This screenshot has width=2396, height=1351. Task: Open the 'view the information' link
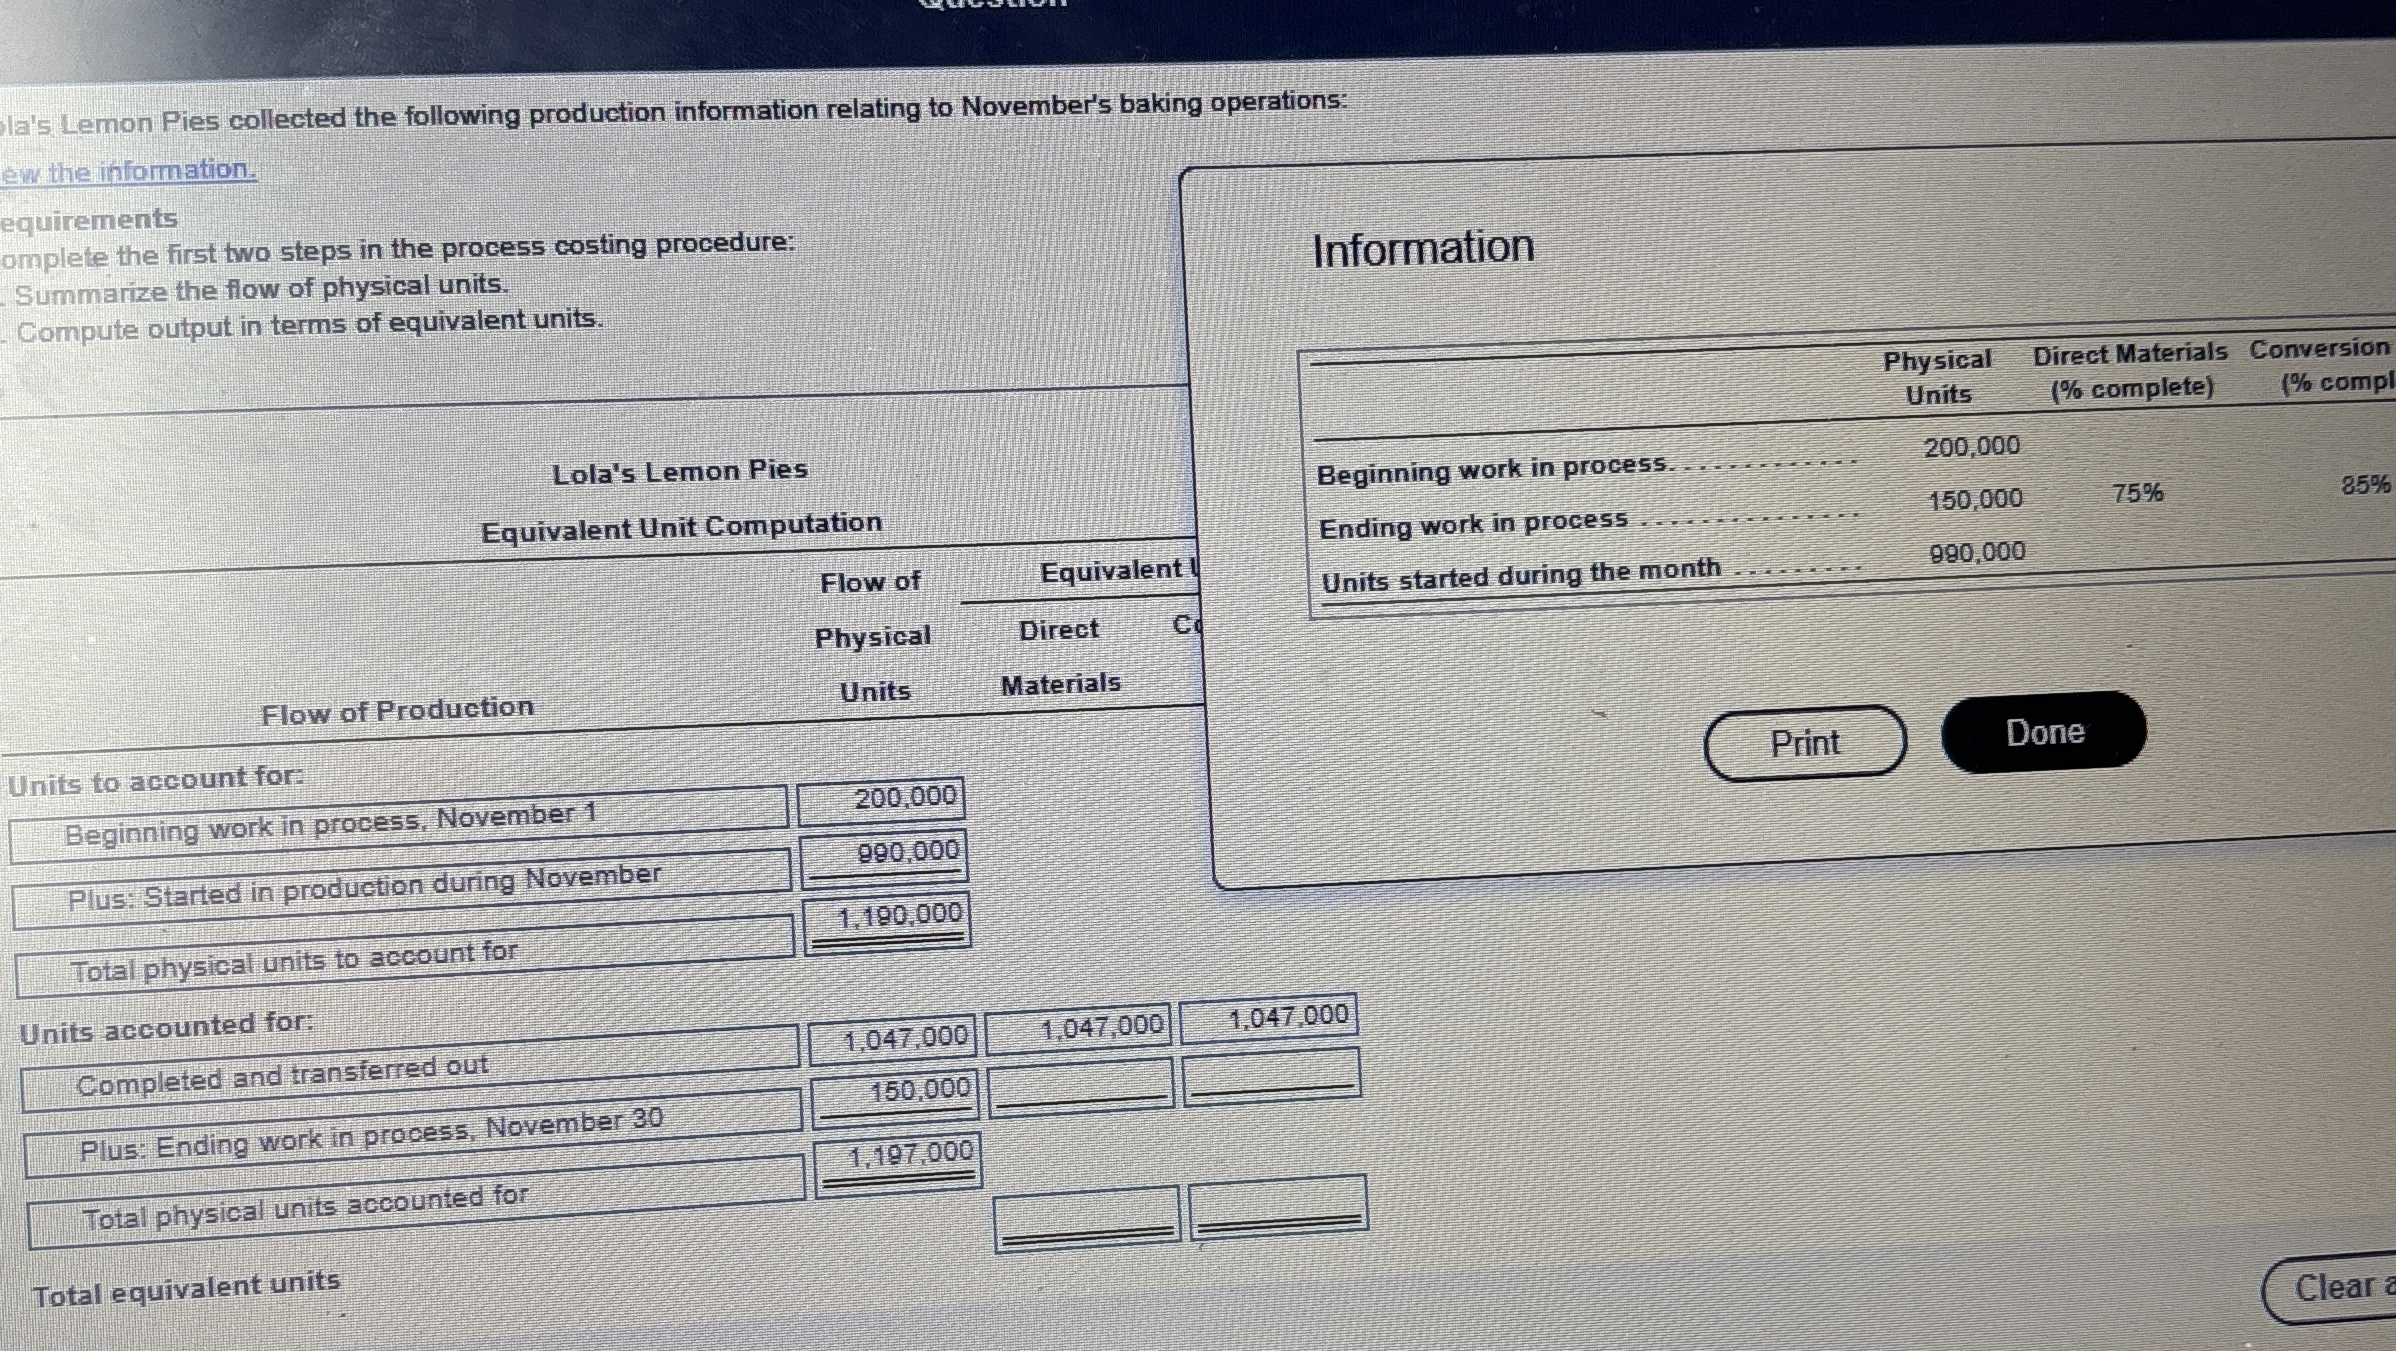(128, 171)
